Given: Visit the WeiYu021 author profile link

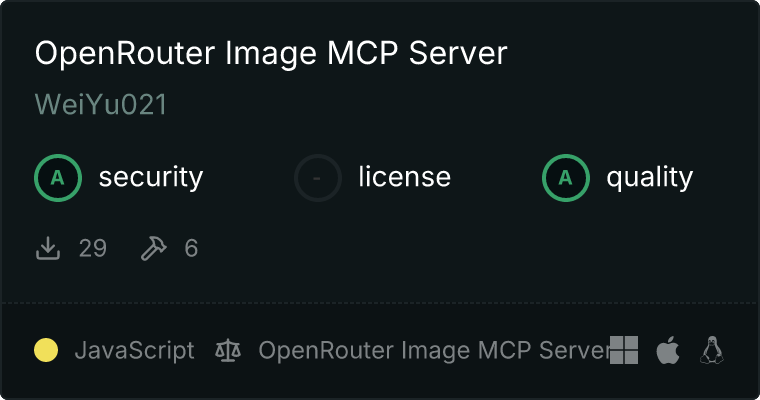Looking at the screenshot, I should click(x=101, y=104).
